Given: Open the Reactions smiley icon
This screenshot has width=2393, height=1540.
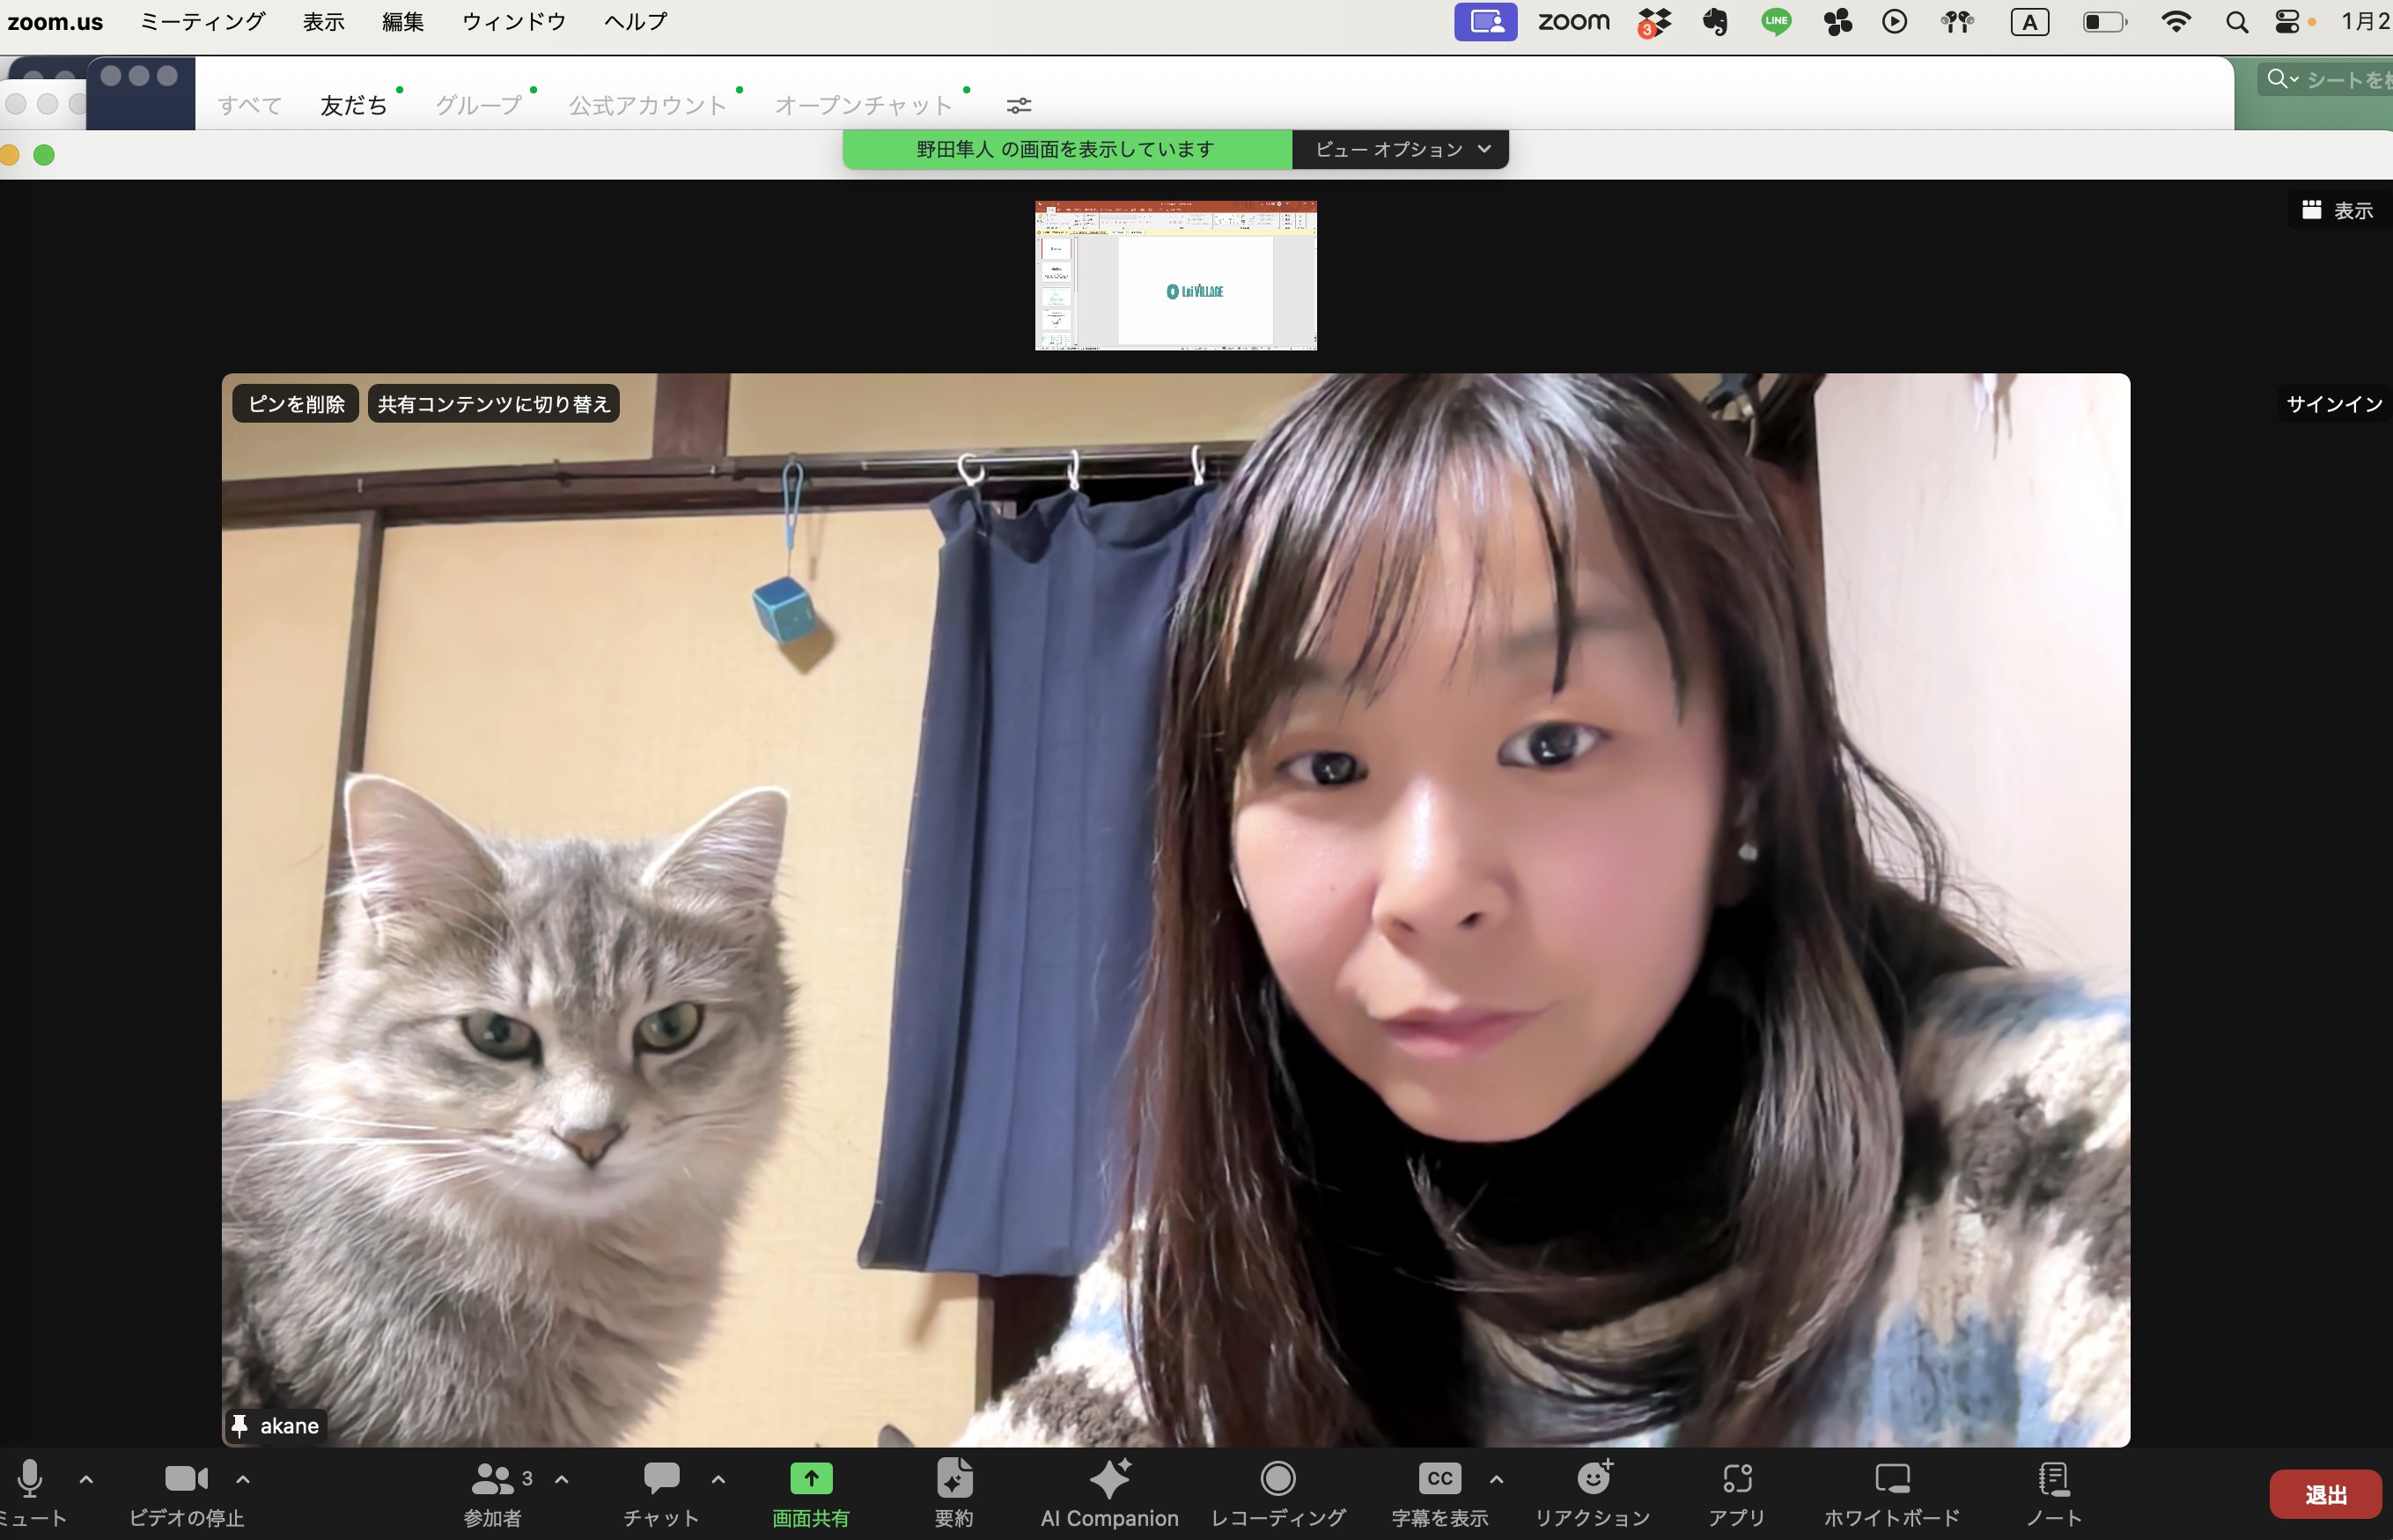Looking at the screenshot, I should pos(1593,1479).
